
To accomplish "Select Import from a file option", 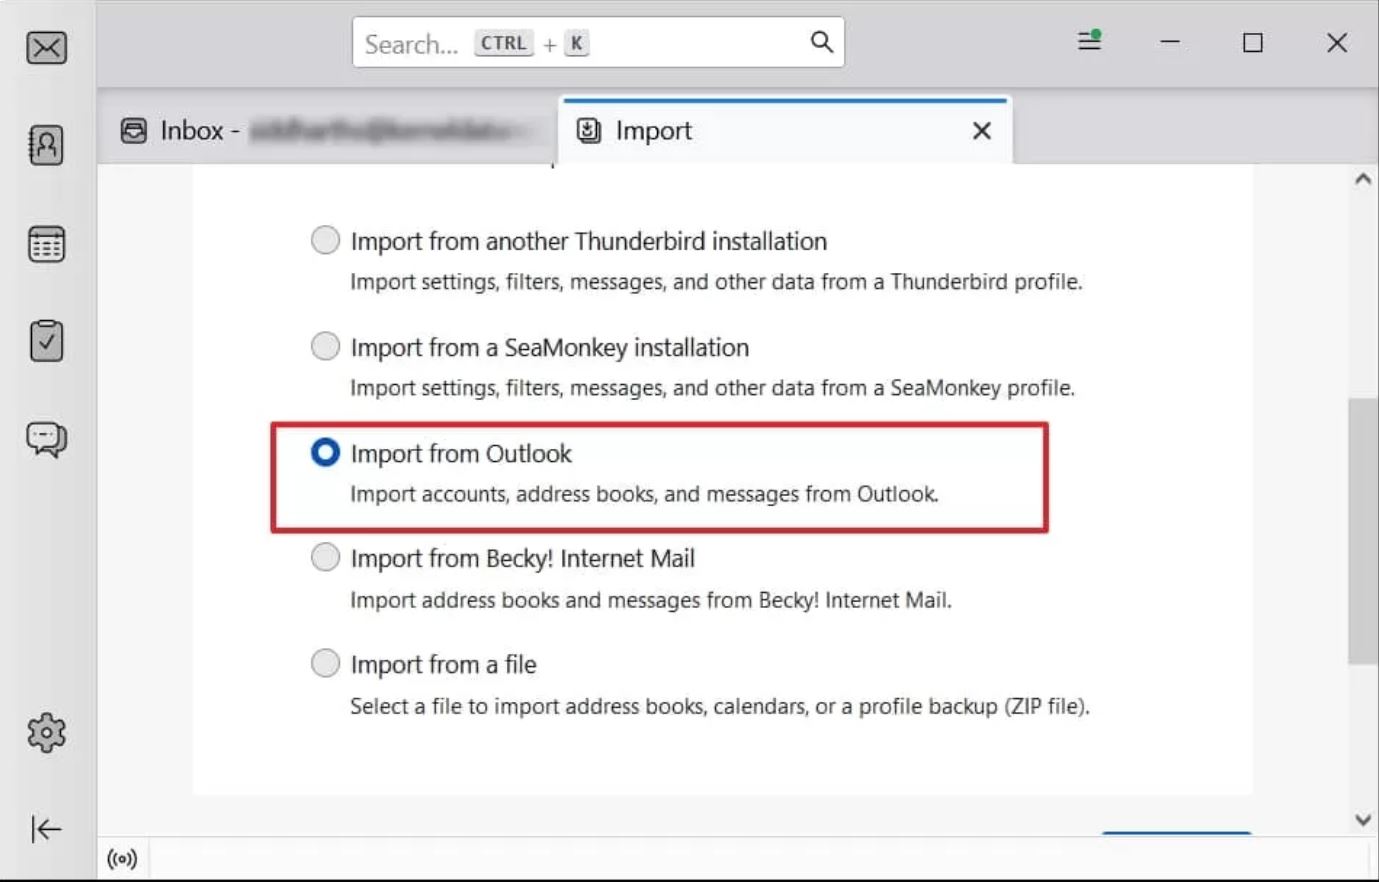I will (x=325, y=663).
